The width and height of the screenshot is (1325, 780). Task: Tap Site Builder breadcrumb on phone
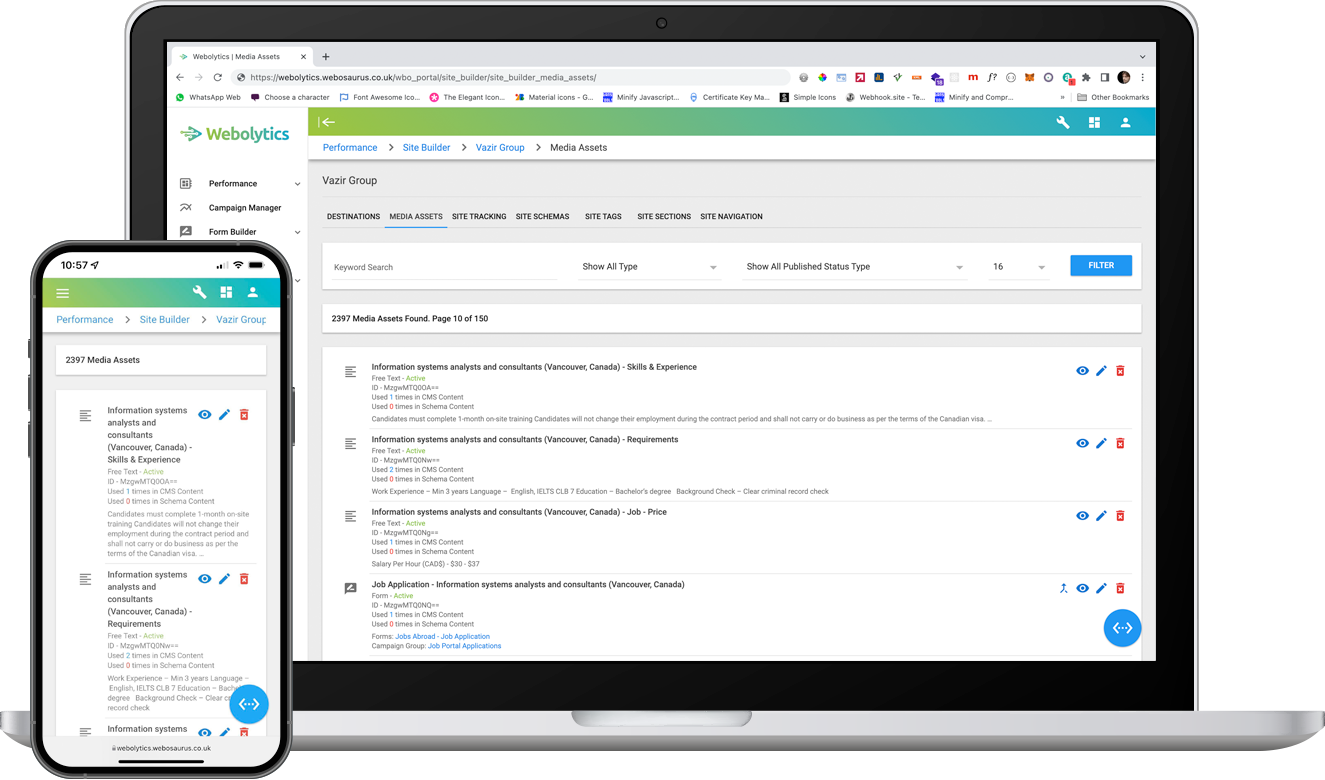pos(164,320)
